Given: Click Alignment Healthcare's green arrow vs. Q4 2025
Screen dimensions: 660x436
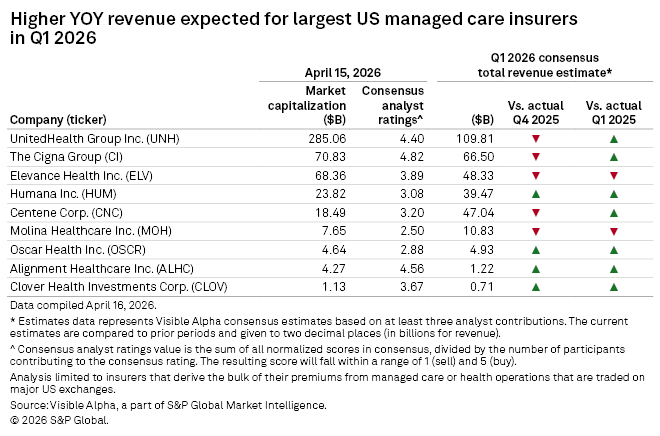Looking at the screenshot, I should 536,268.
